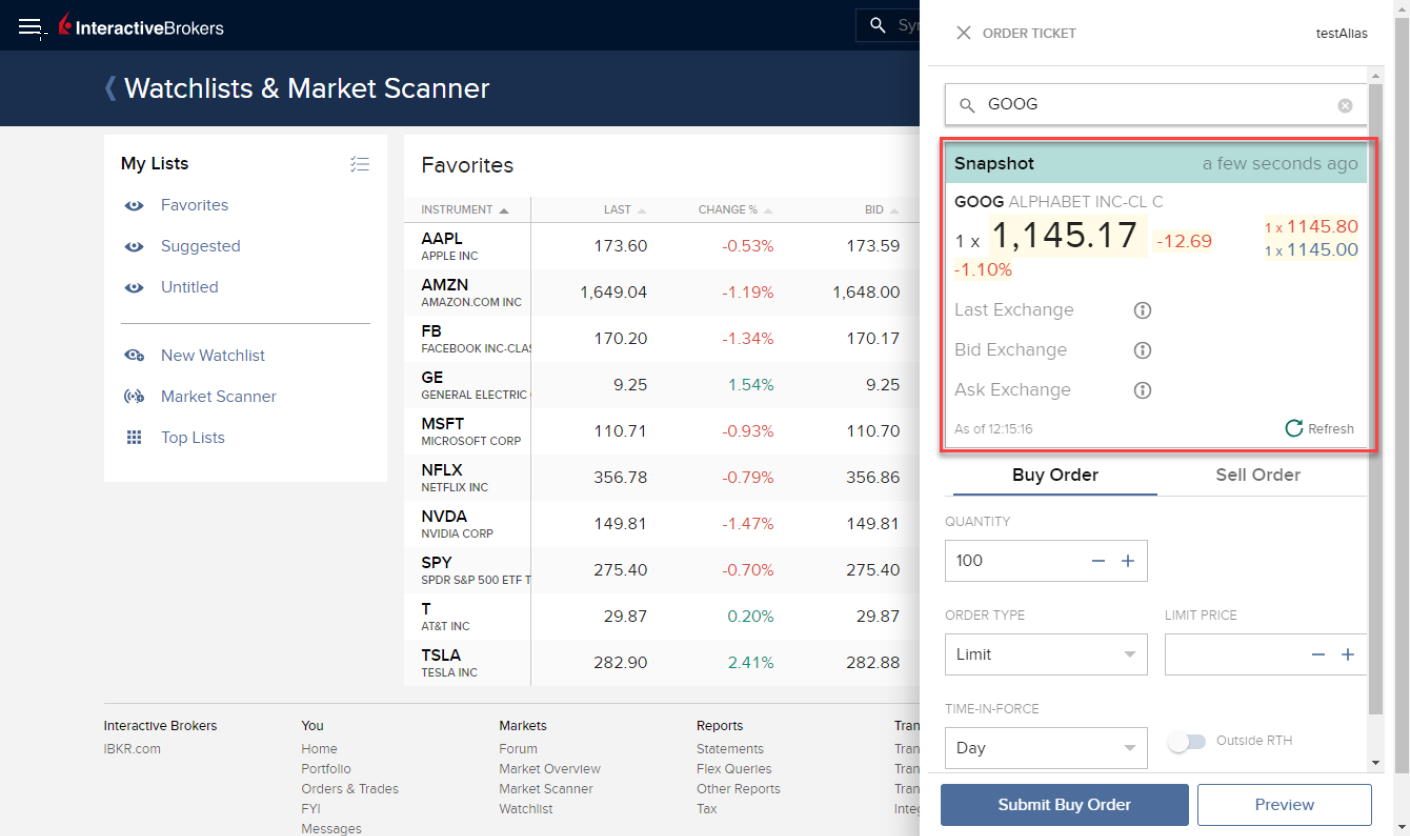The width and height of the screenshot is (1410, 836).
Task: Show info for Bid Exchange
Action: click(1142, 350)
